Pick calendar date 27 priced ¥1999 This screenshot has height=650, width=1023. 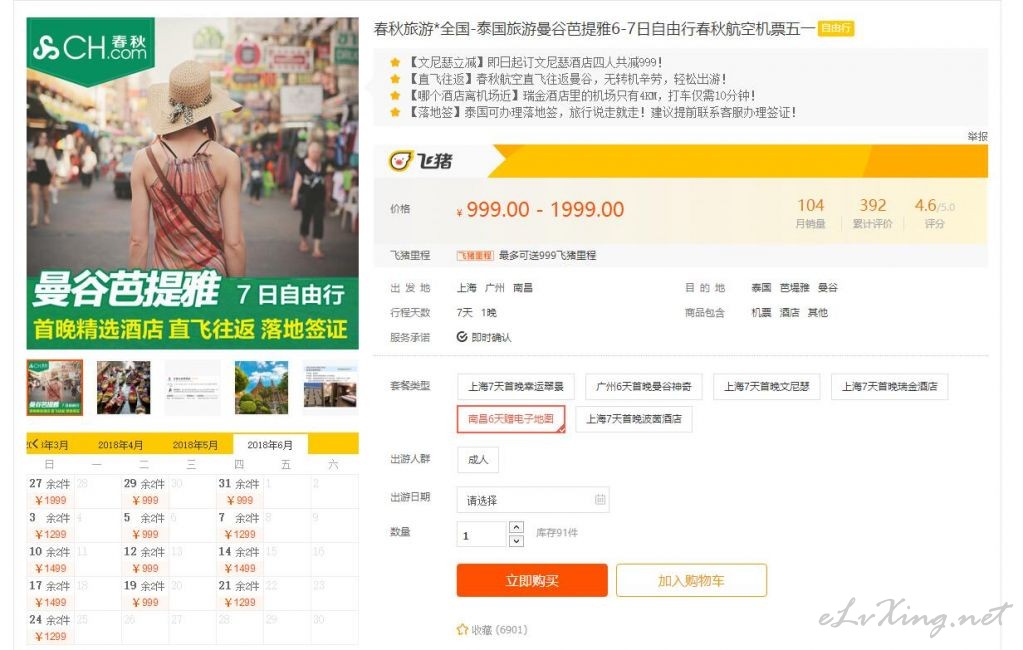coord(50,491)
